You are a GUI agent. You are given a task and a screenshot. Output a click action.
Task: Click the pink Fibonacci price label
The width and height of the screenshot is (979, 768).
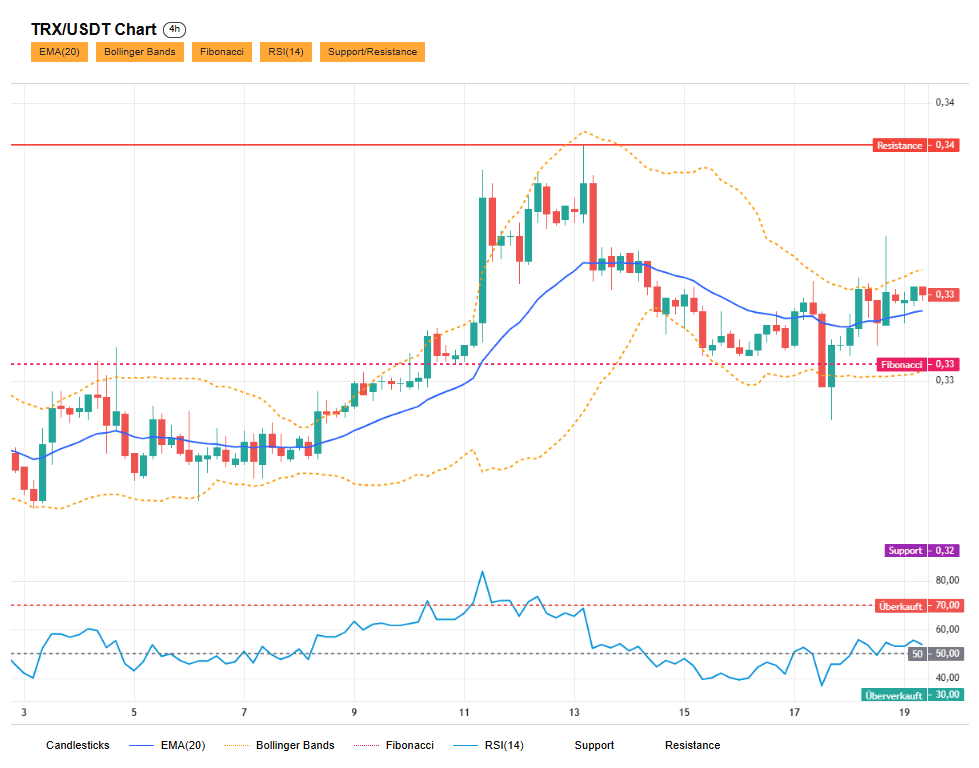click(918, 364)
